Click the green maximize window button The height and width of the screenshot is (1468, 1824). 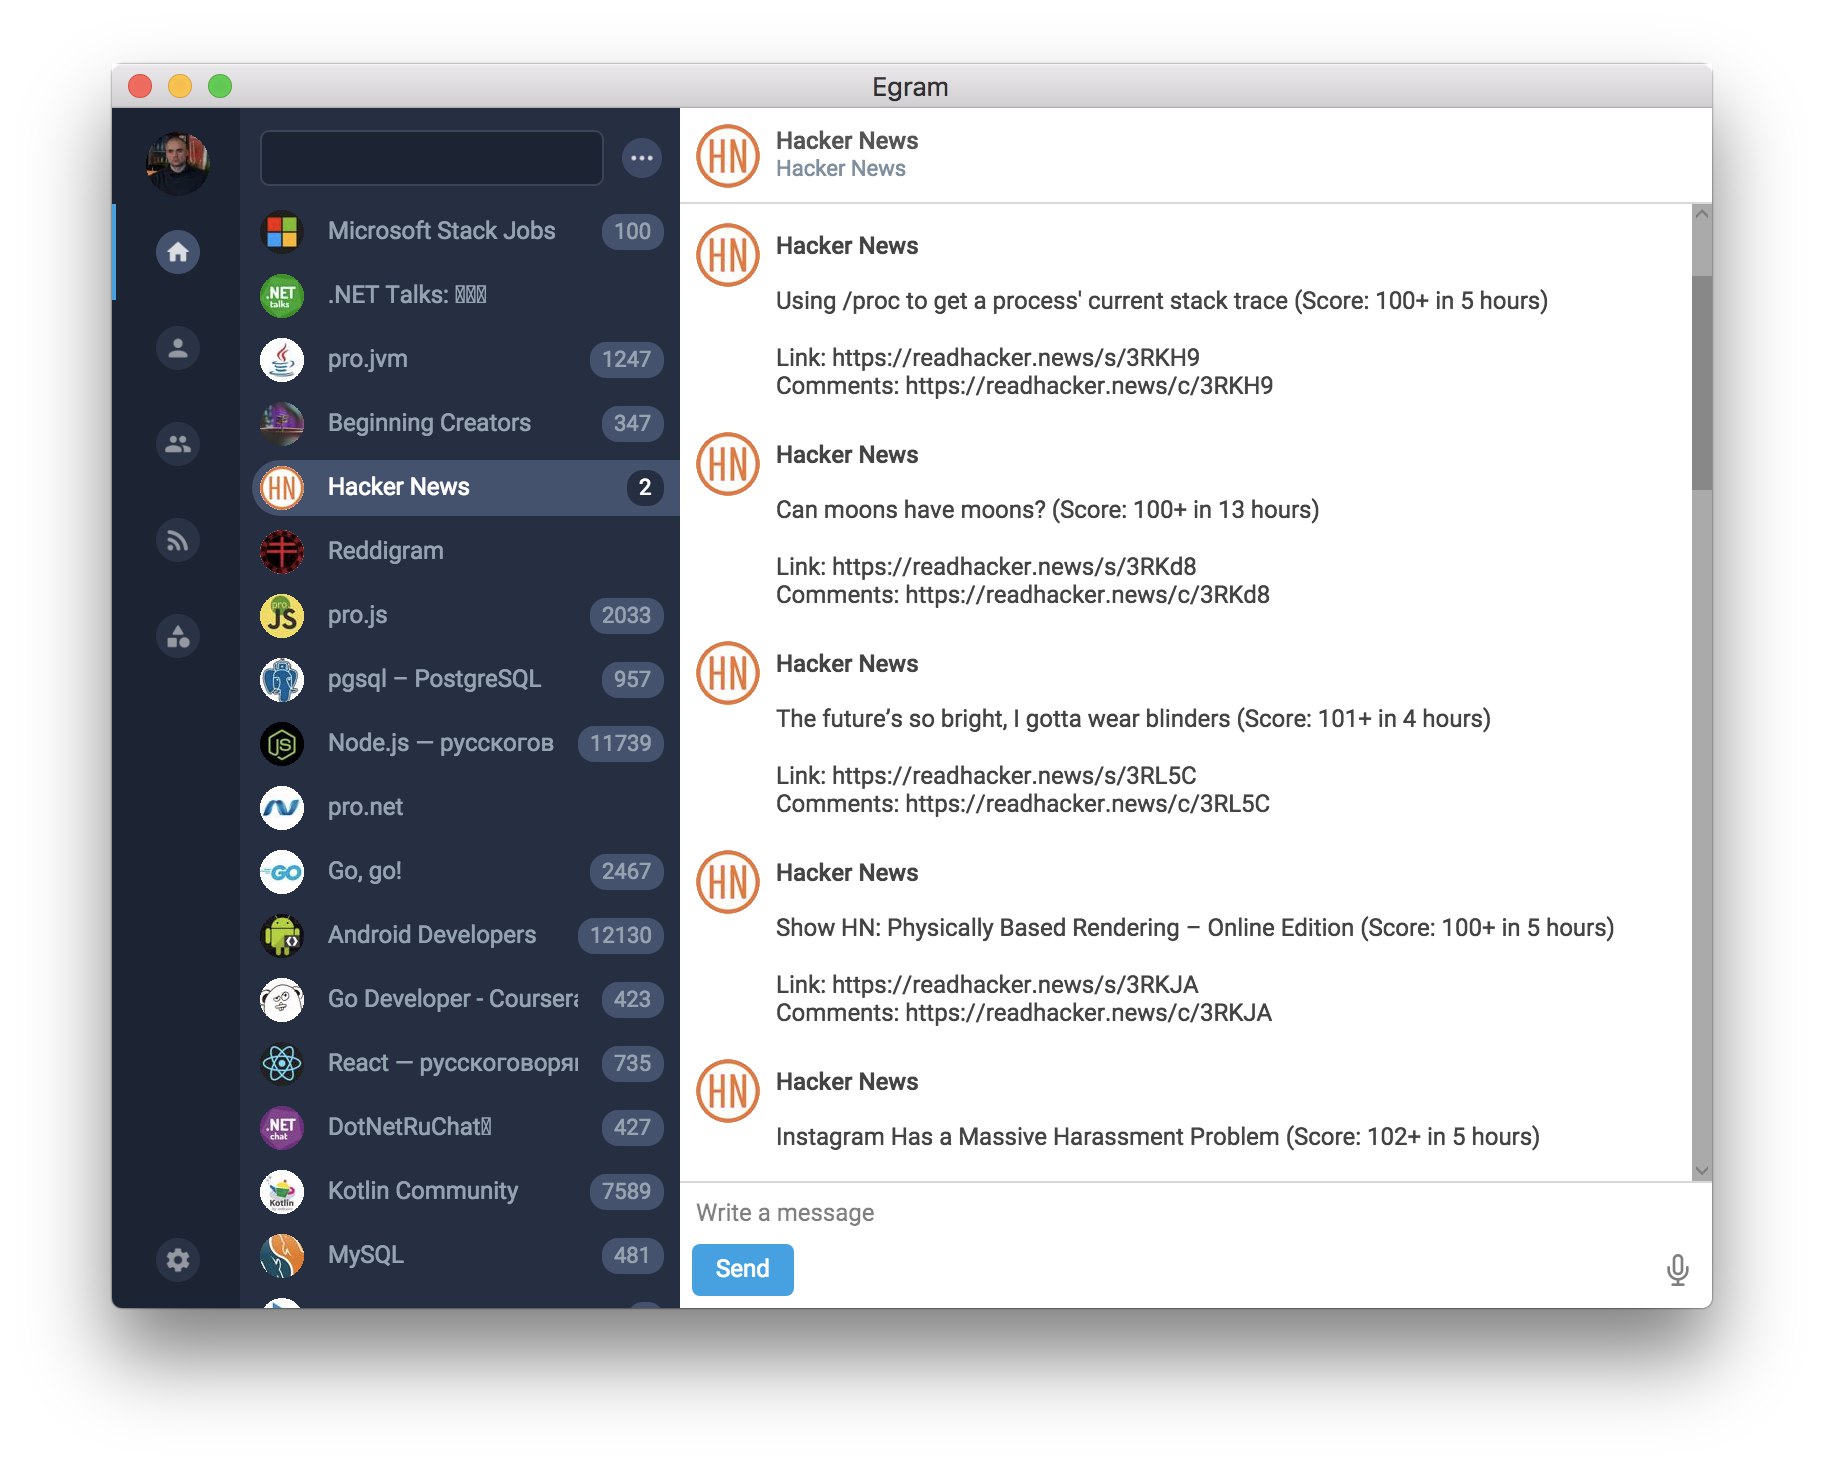220,86
